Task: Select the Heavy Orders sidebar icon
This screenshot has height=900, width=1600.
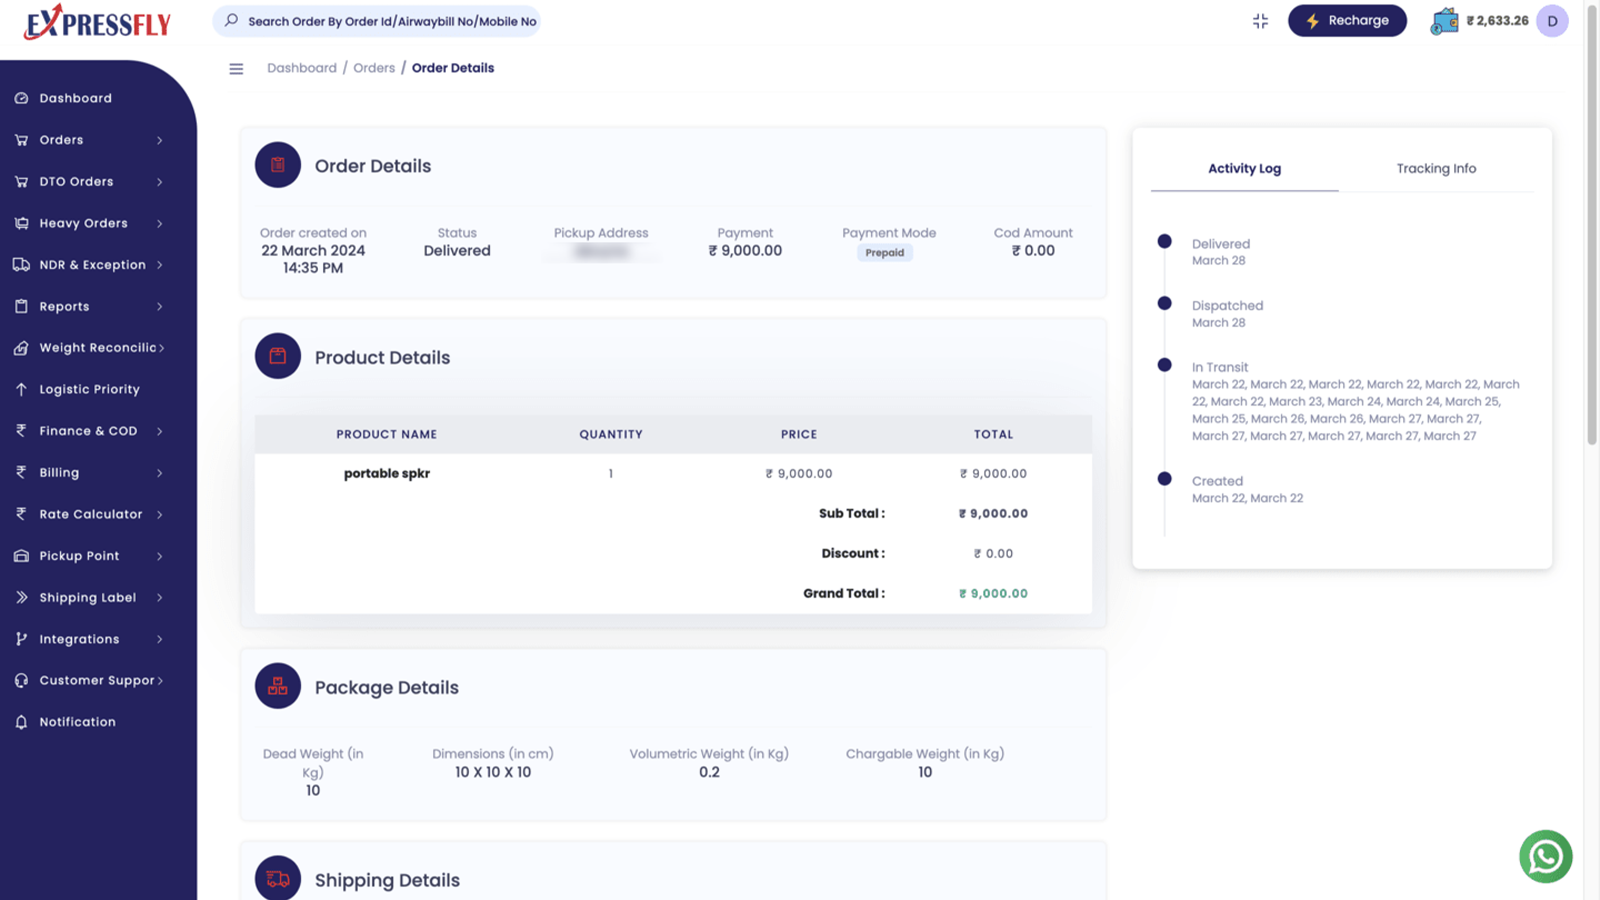Action: [x=22, y=223]
